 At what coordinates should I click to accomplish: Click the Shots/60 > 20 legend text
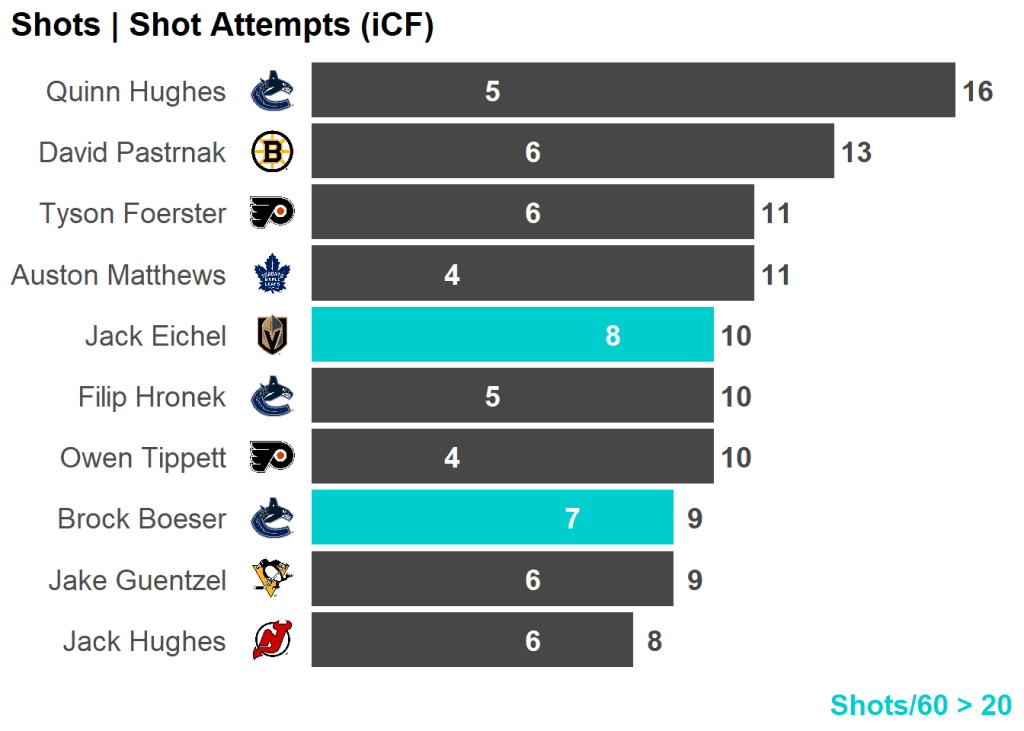pyautogui.click(x=920, y=705)
